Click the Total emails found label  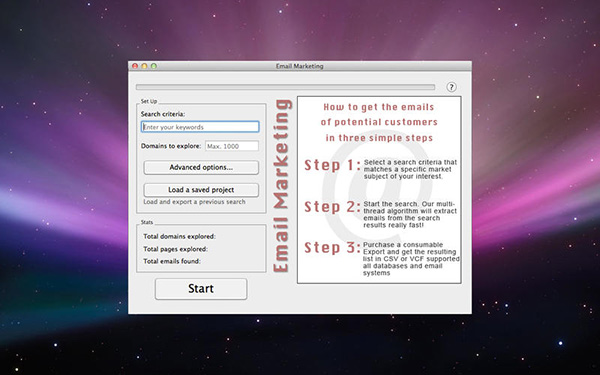point(172,261)
